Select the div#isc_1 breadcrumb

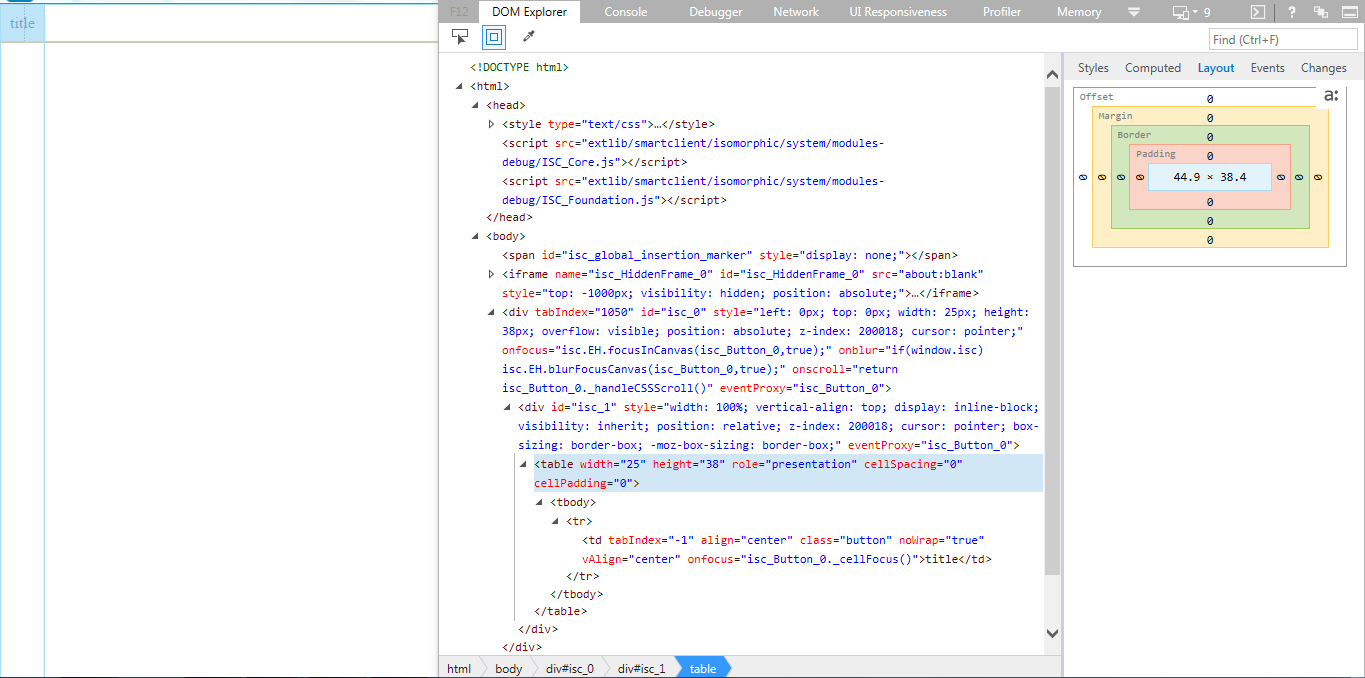click(641, 668)
